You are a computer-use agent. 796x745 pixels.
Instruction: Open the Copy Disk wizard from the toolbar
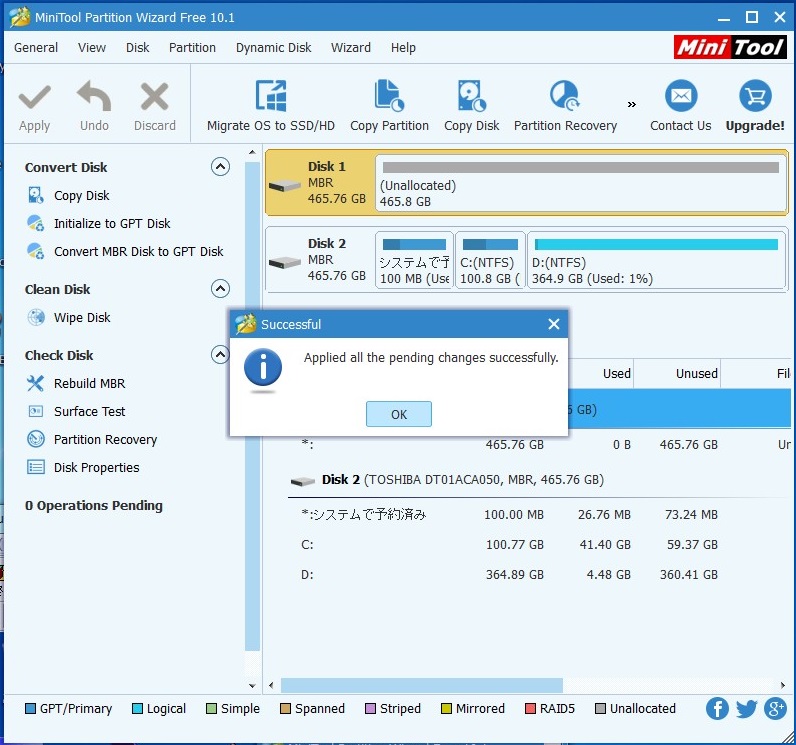[472, 106]
